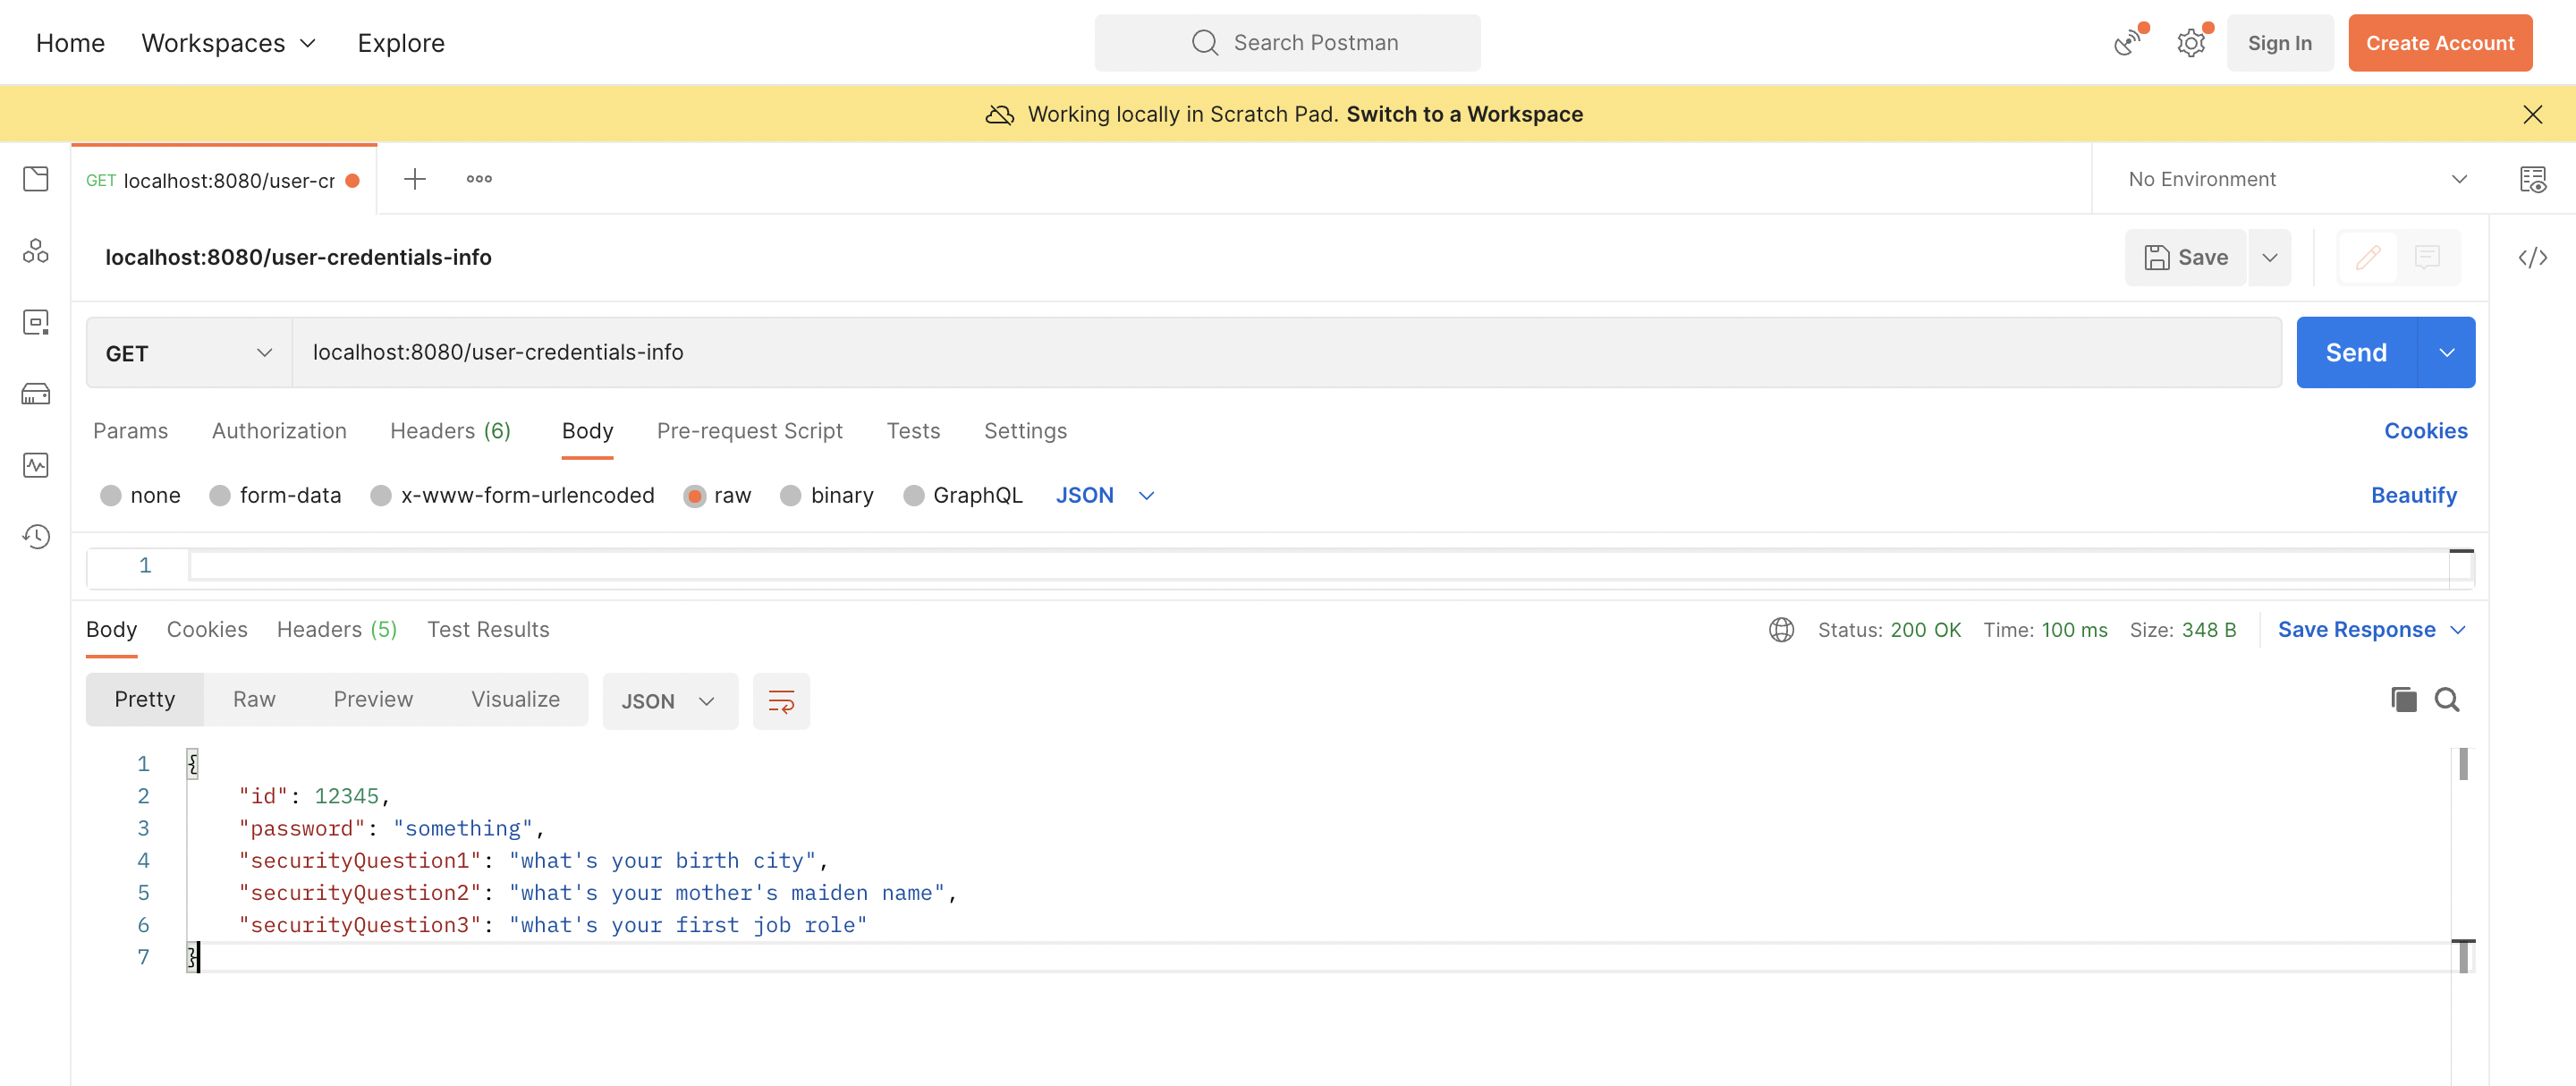Open the Tests tab
Screen dimensions: 2576x1086
913,431
